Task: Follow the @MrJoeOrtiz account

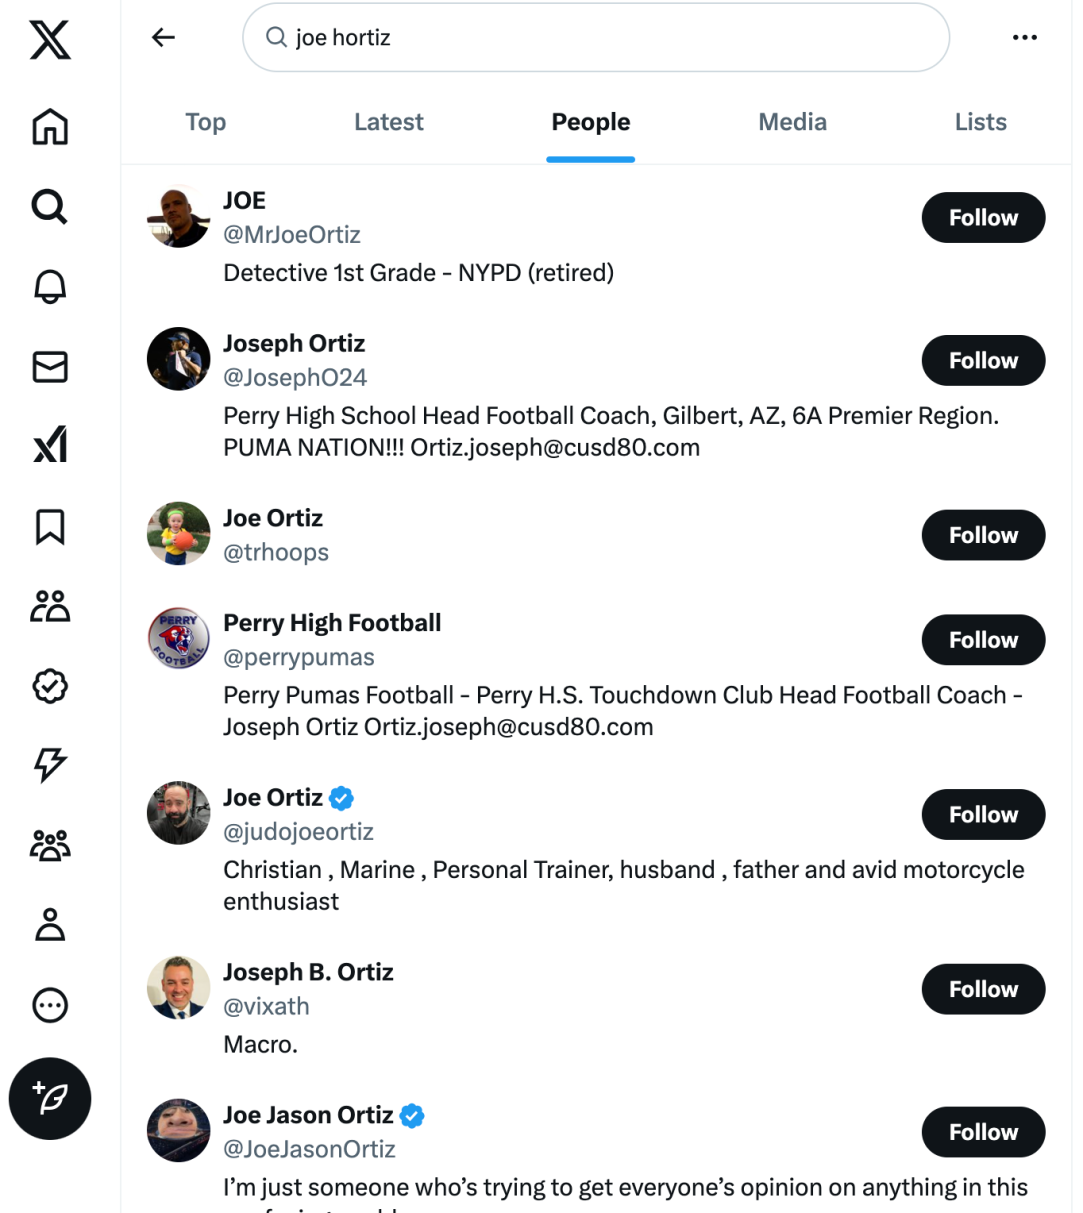Action: click(x=983, y=218)
